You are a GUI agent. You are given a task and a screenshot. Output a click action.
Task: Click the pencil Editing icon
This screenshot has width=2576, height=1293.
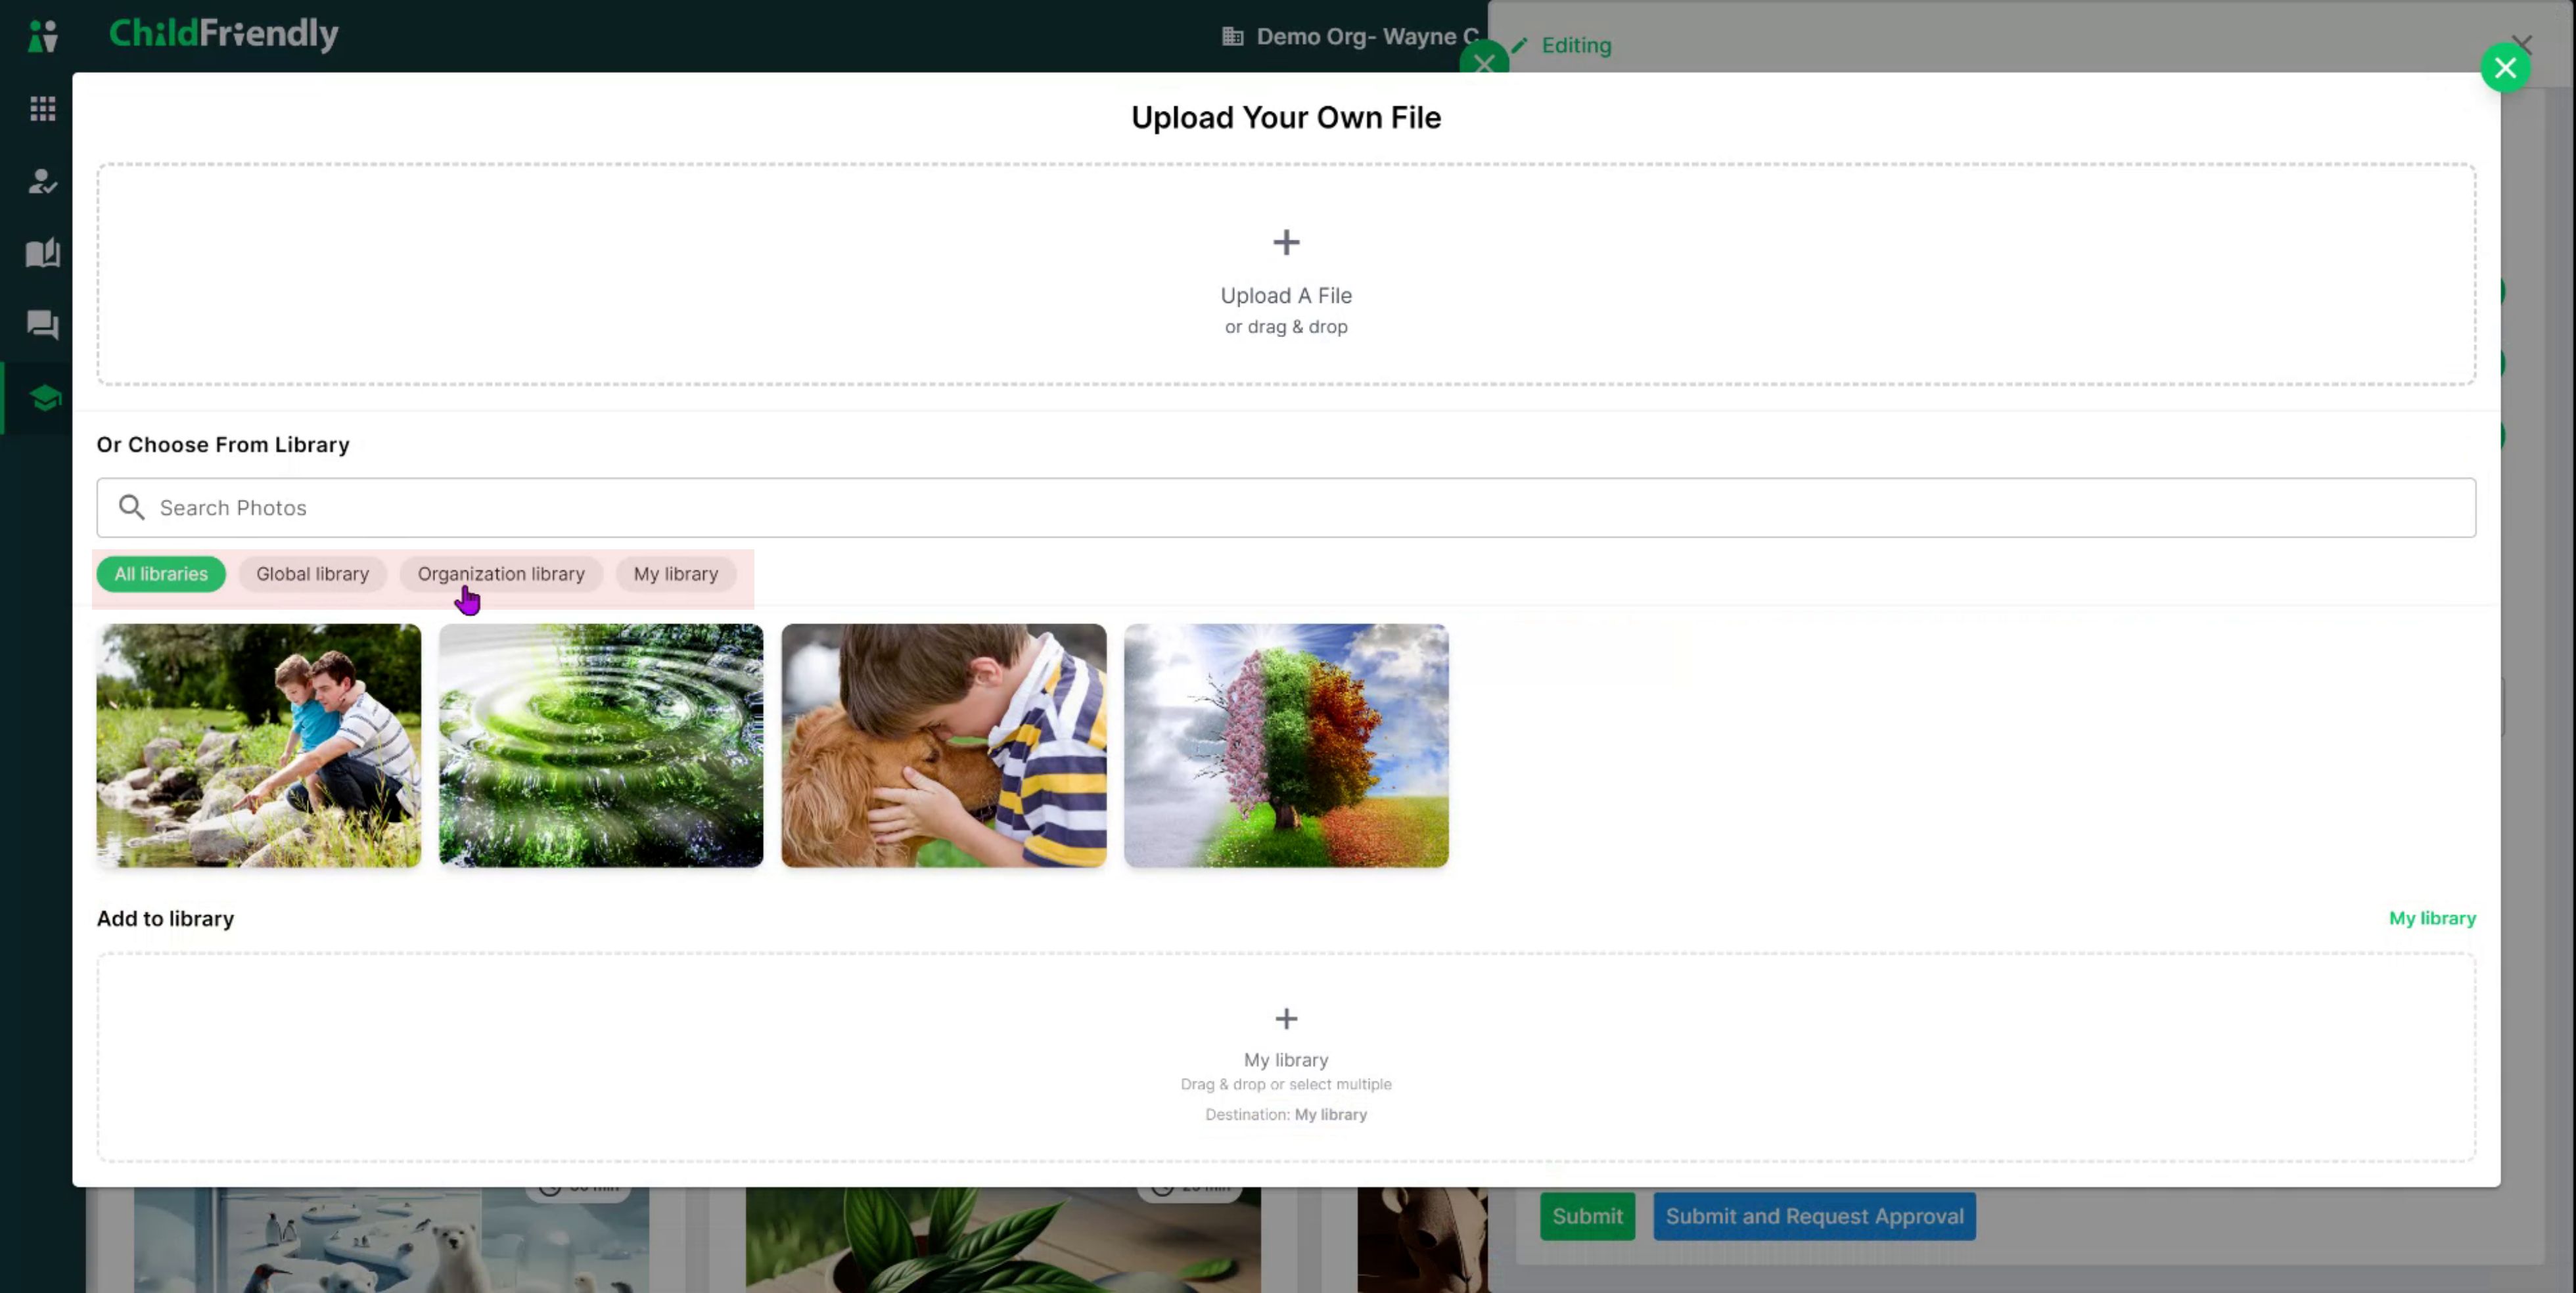[1520, 45]
